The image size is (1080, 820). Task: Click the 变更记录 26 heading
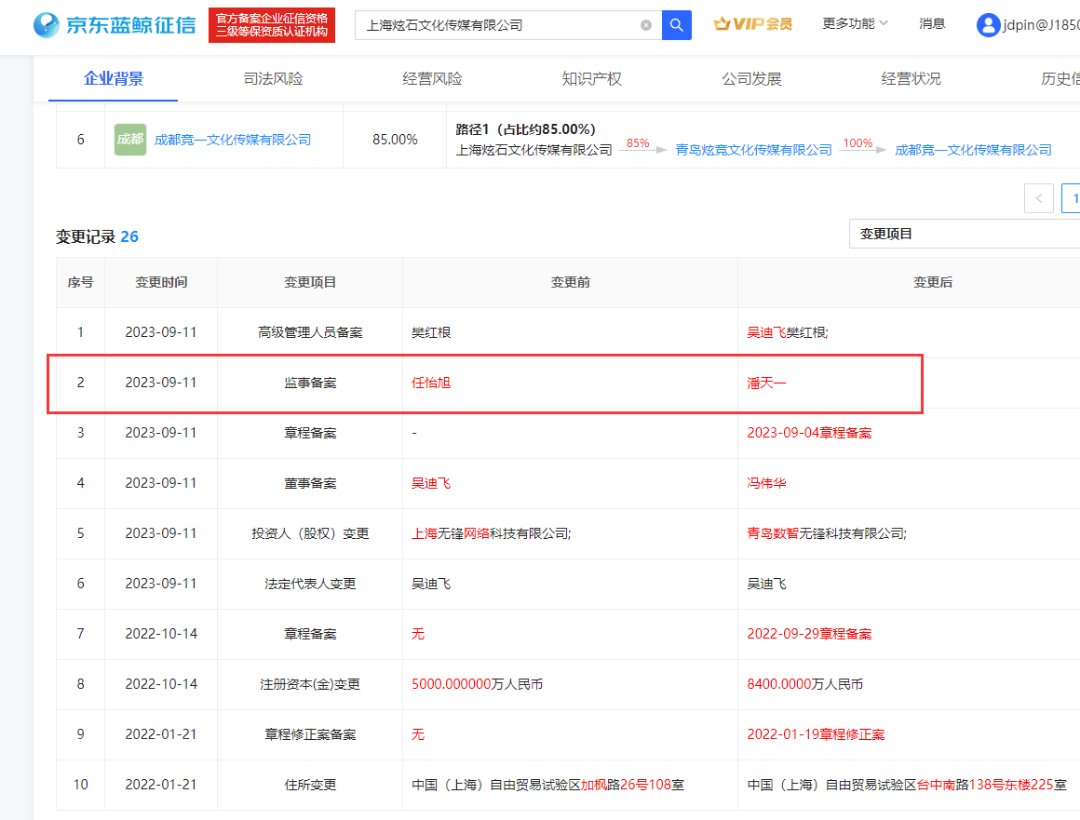pos(97,237)
